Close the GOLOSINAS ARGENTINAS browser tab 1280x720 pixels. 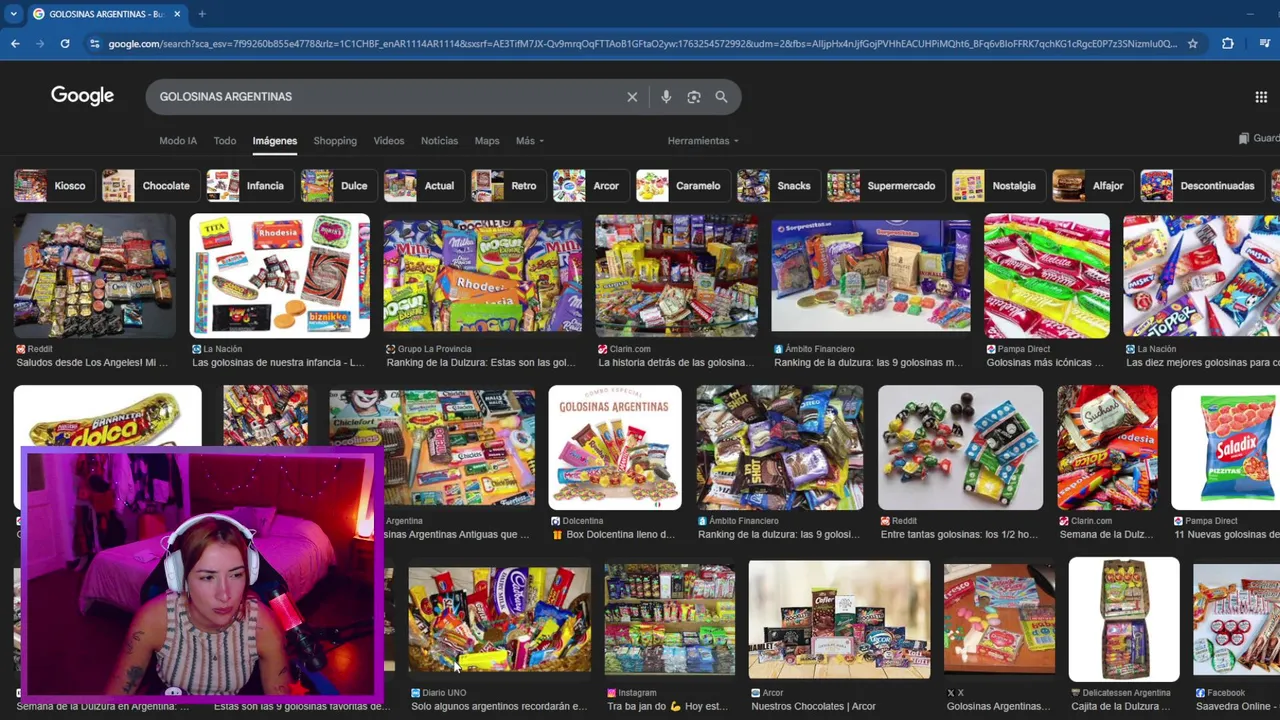coord(177,14)
